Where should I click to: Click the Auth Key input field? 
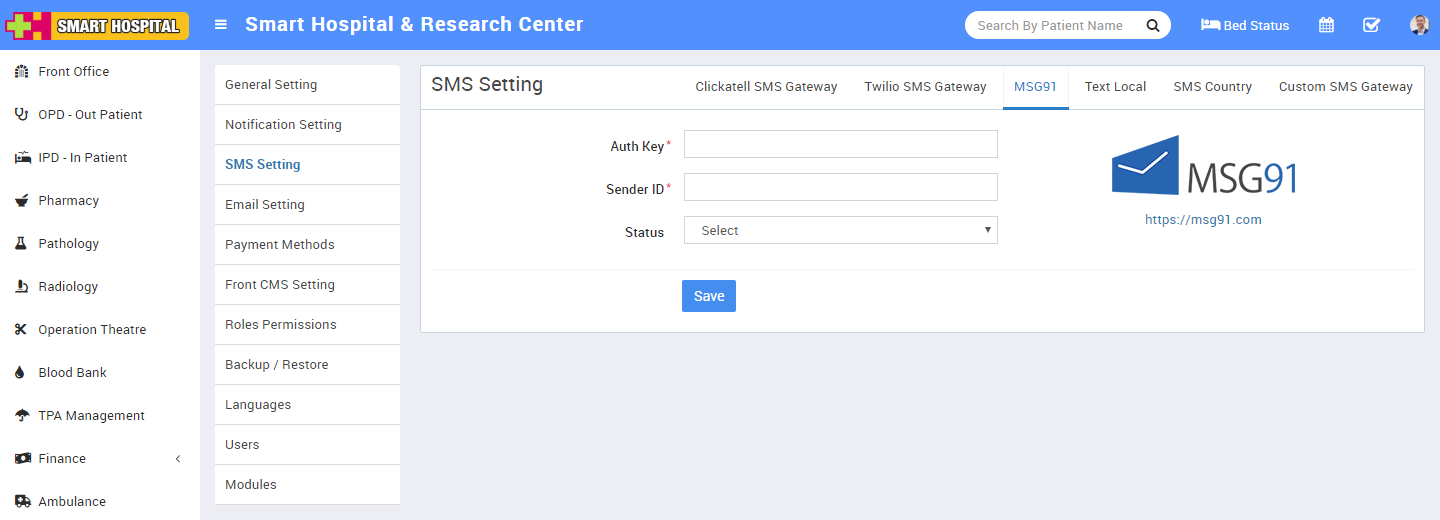pyautogui.click(x=840, y=145)
